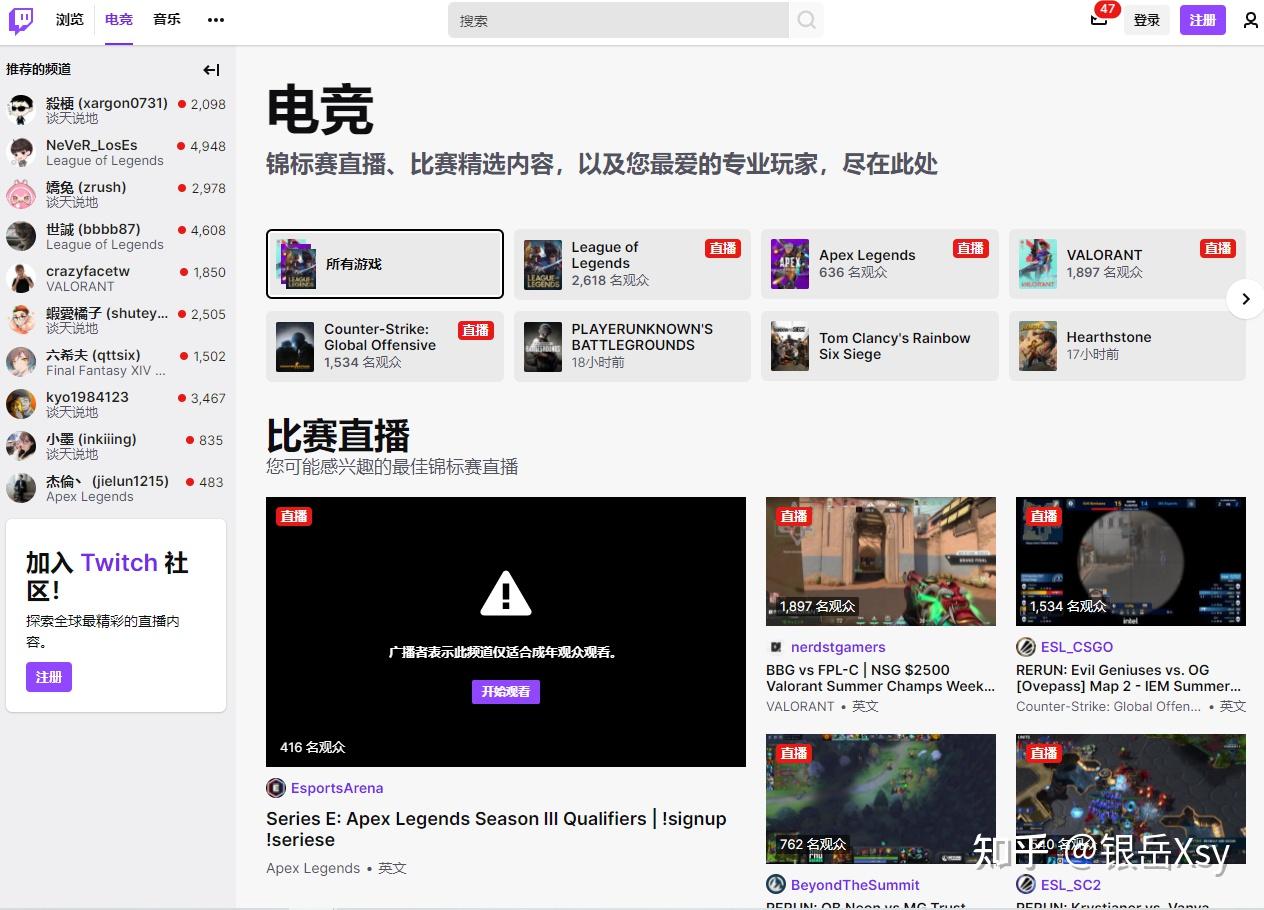Viewport: 1264px width, 910px height.
Task: Click the 登录 login button
Action: [1147, 20]
